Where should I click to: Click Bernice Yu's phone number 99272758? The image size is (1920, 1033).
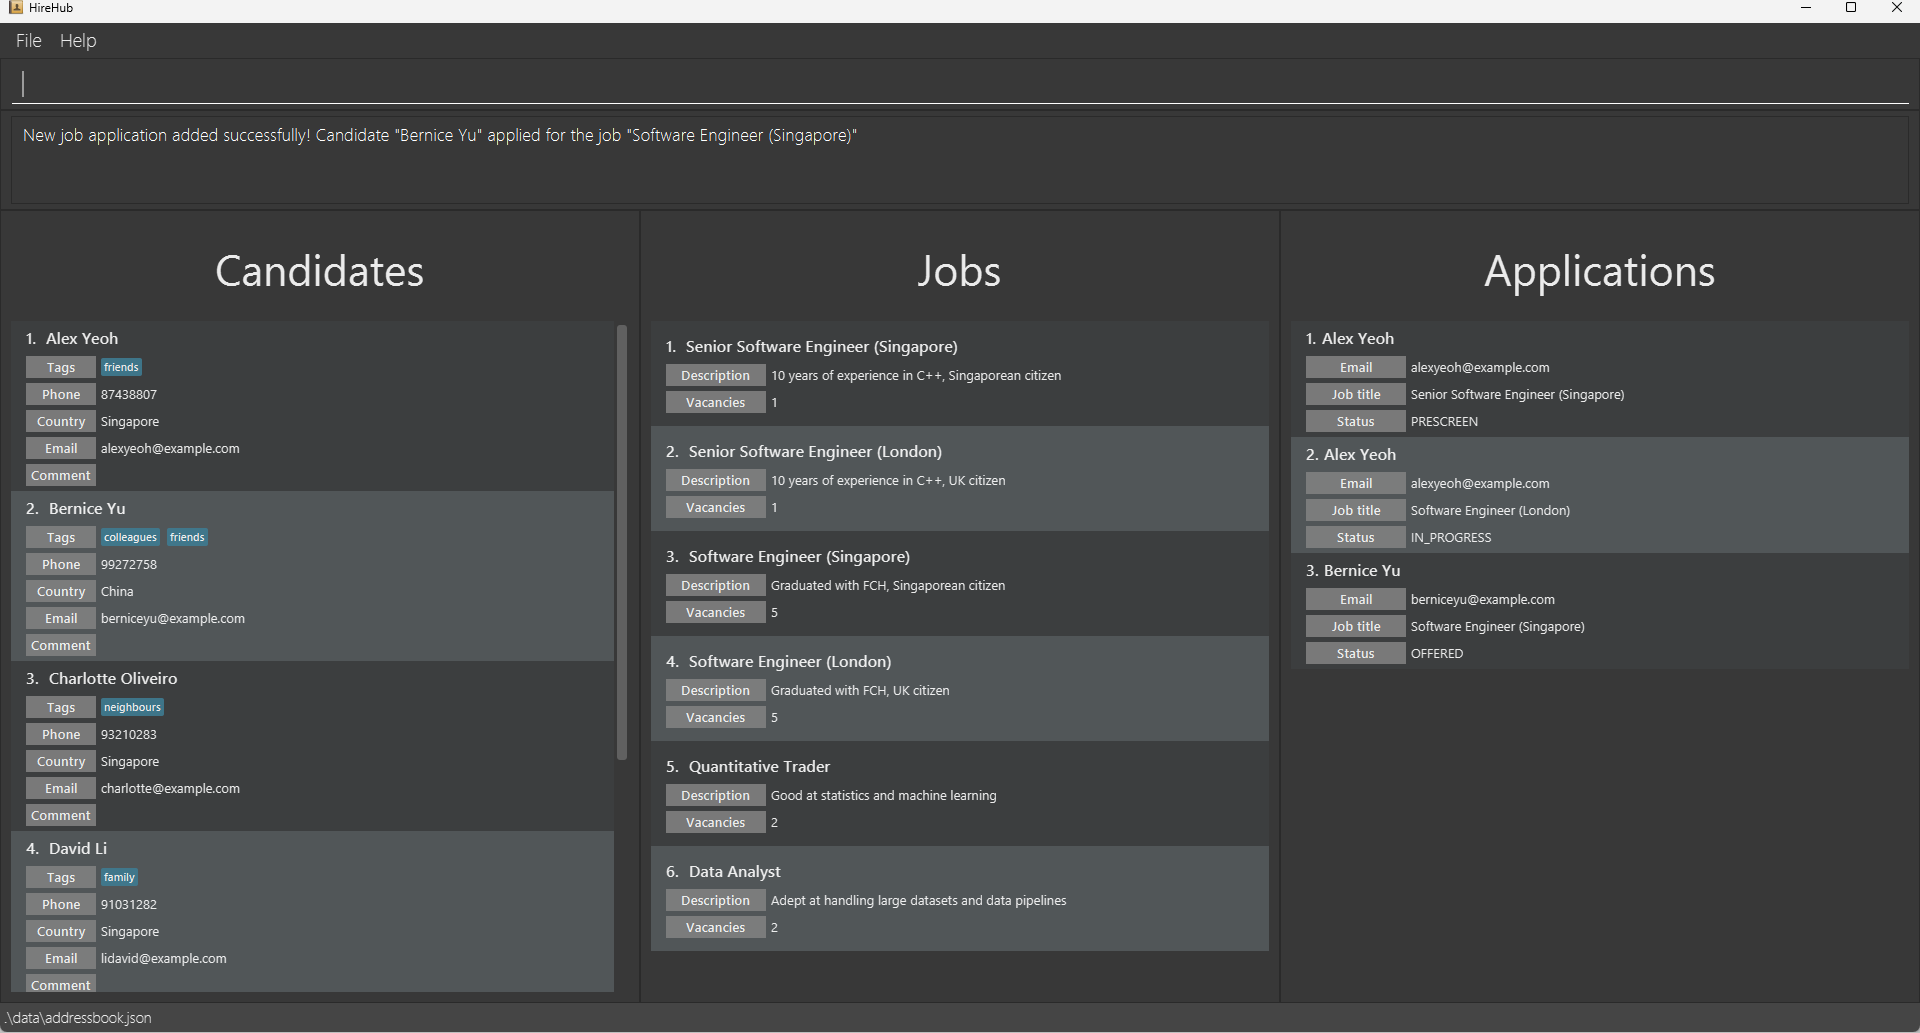pos(129,565)
